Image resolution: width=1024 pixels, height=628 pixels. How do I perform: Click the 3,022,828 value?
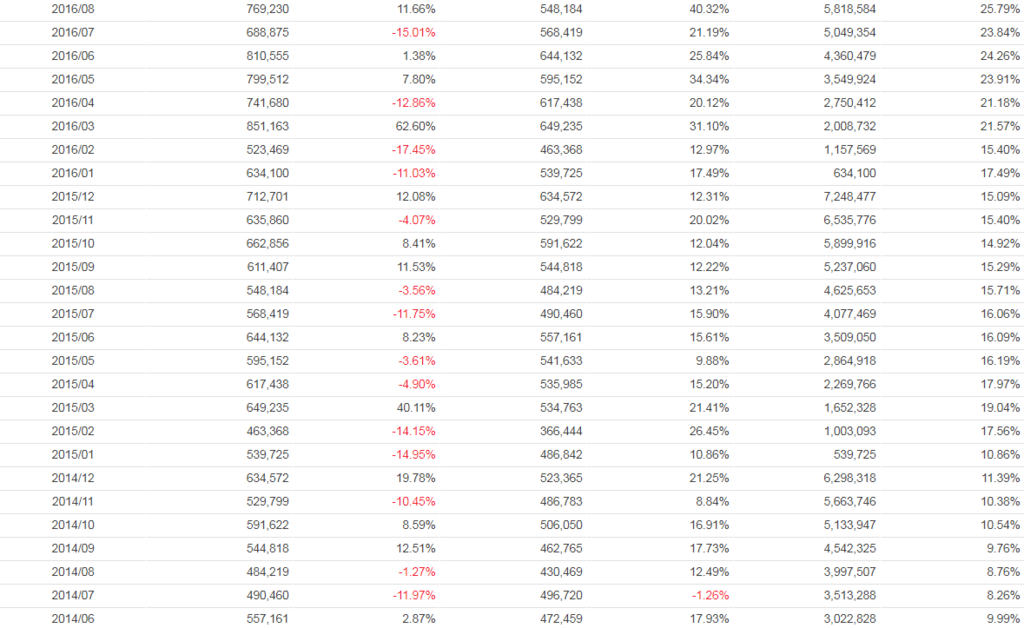click(x=848, y=618)
